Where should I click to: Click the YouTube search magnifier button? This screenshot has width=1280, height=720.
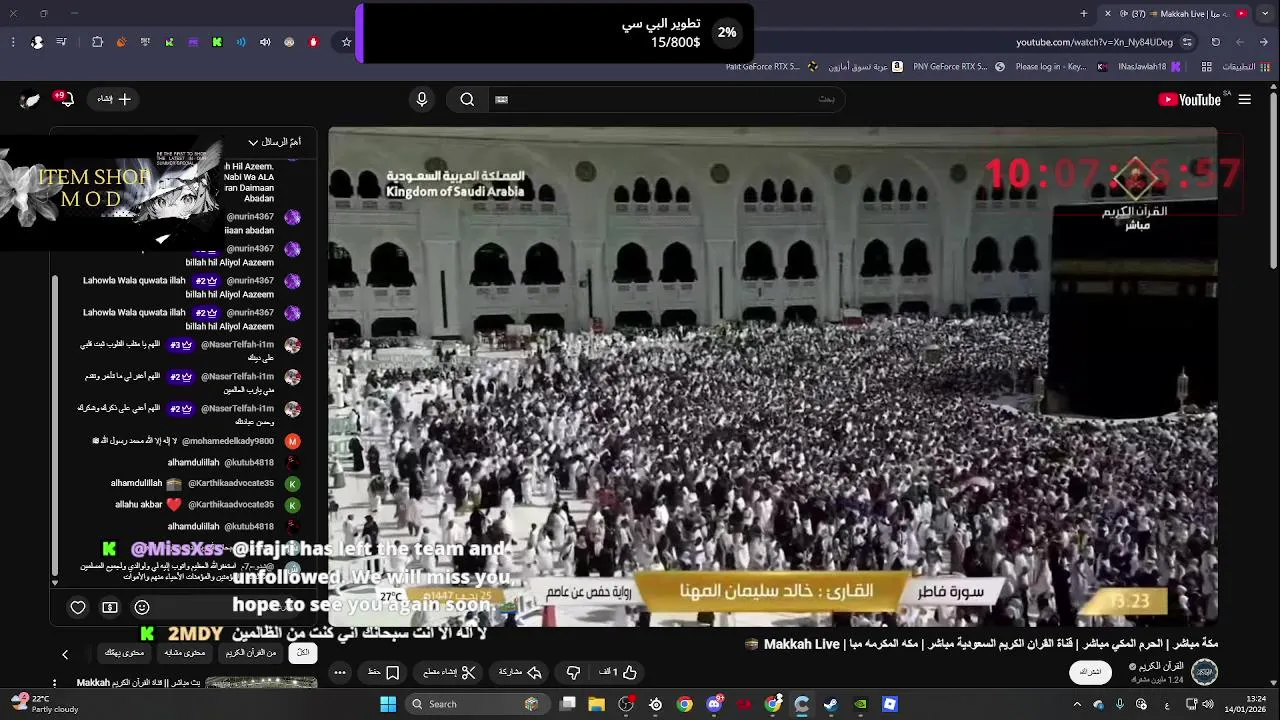point(467,99)
